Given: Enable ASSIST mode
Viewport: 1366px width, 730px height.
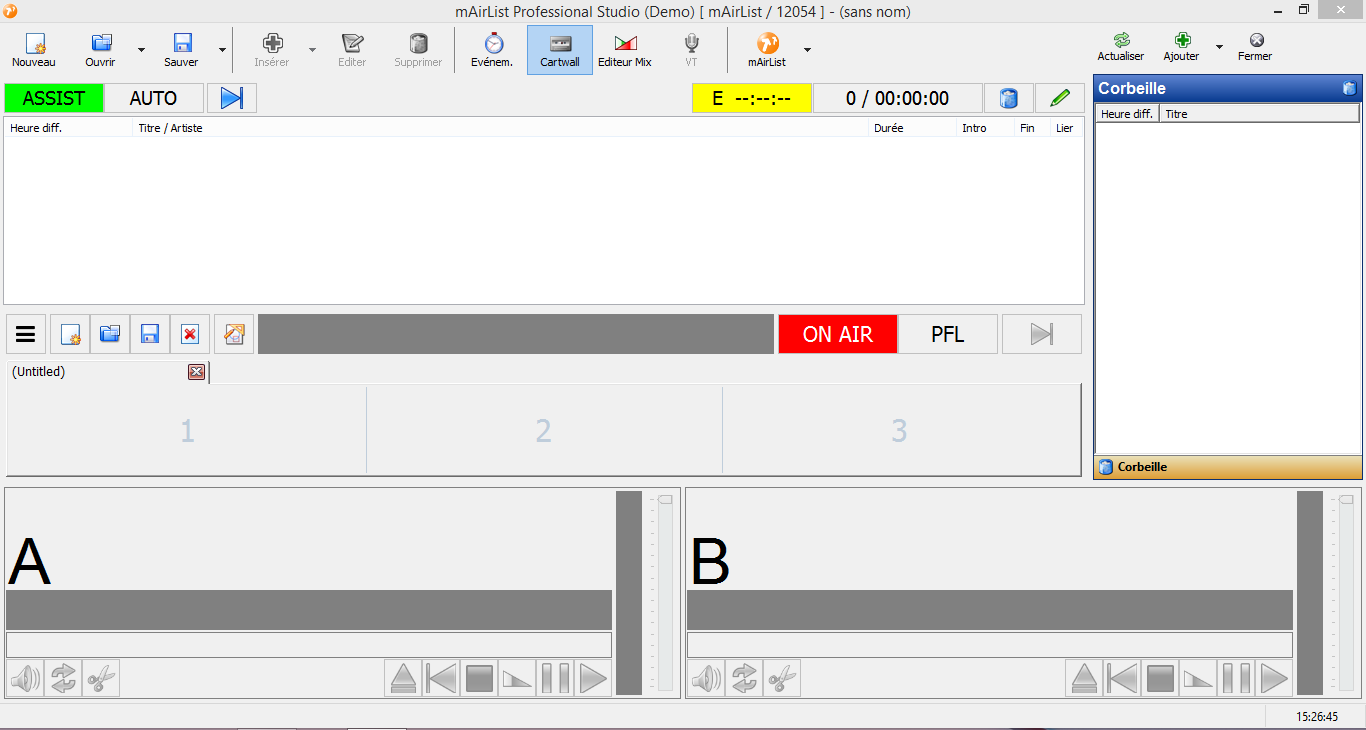Looking at the screenshot, I should [53, 98].
